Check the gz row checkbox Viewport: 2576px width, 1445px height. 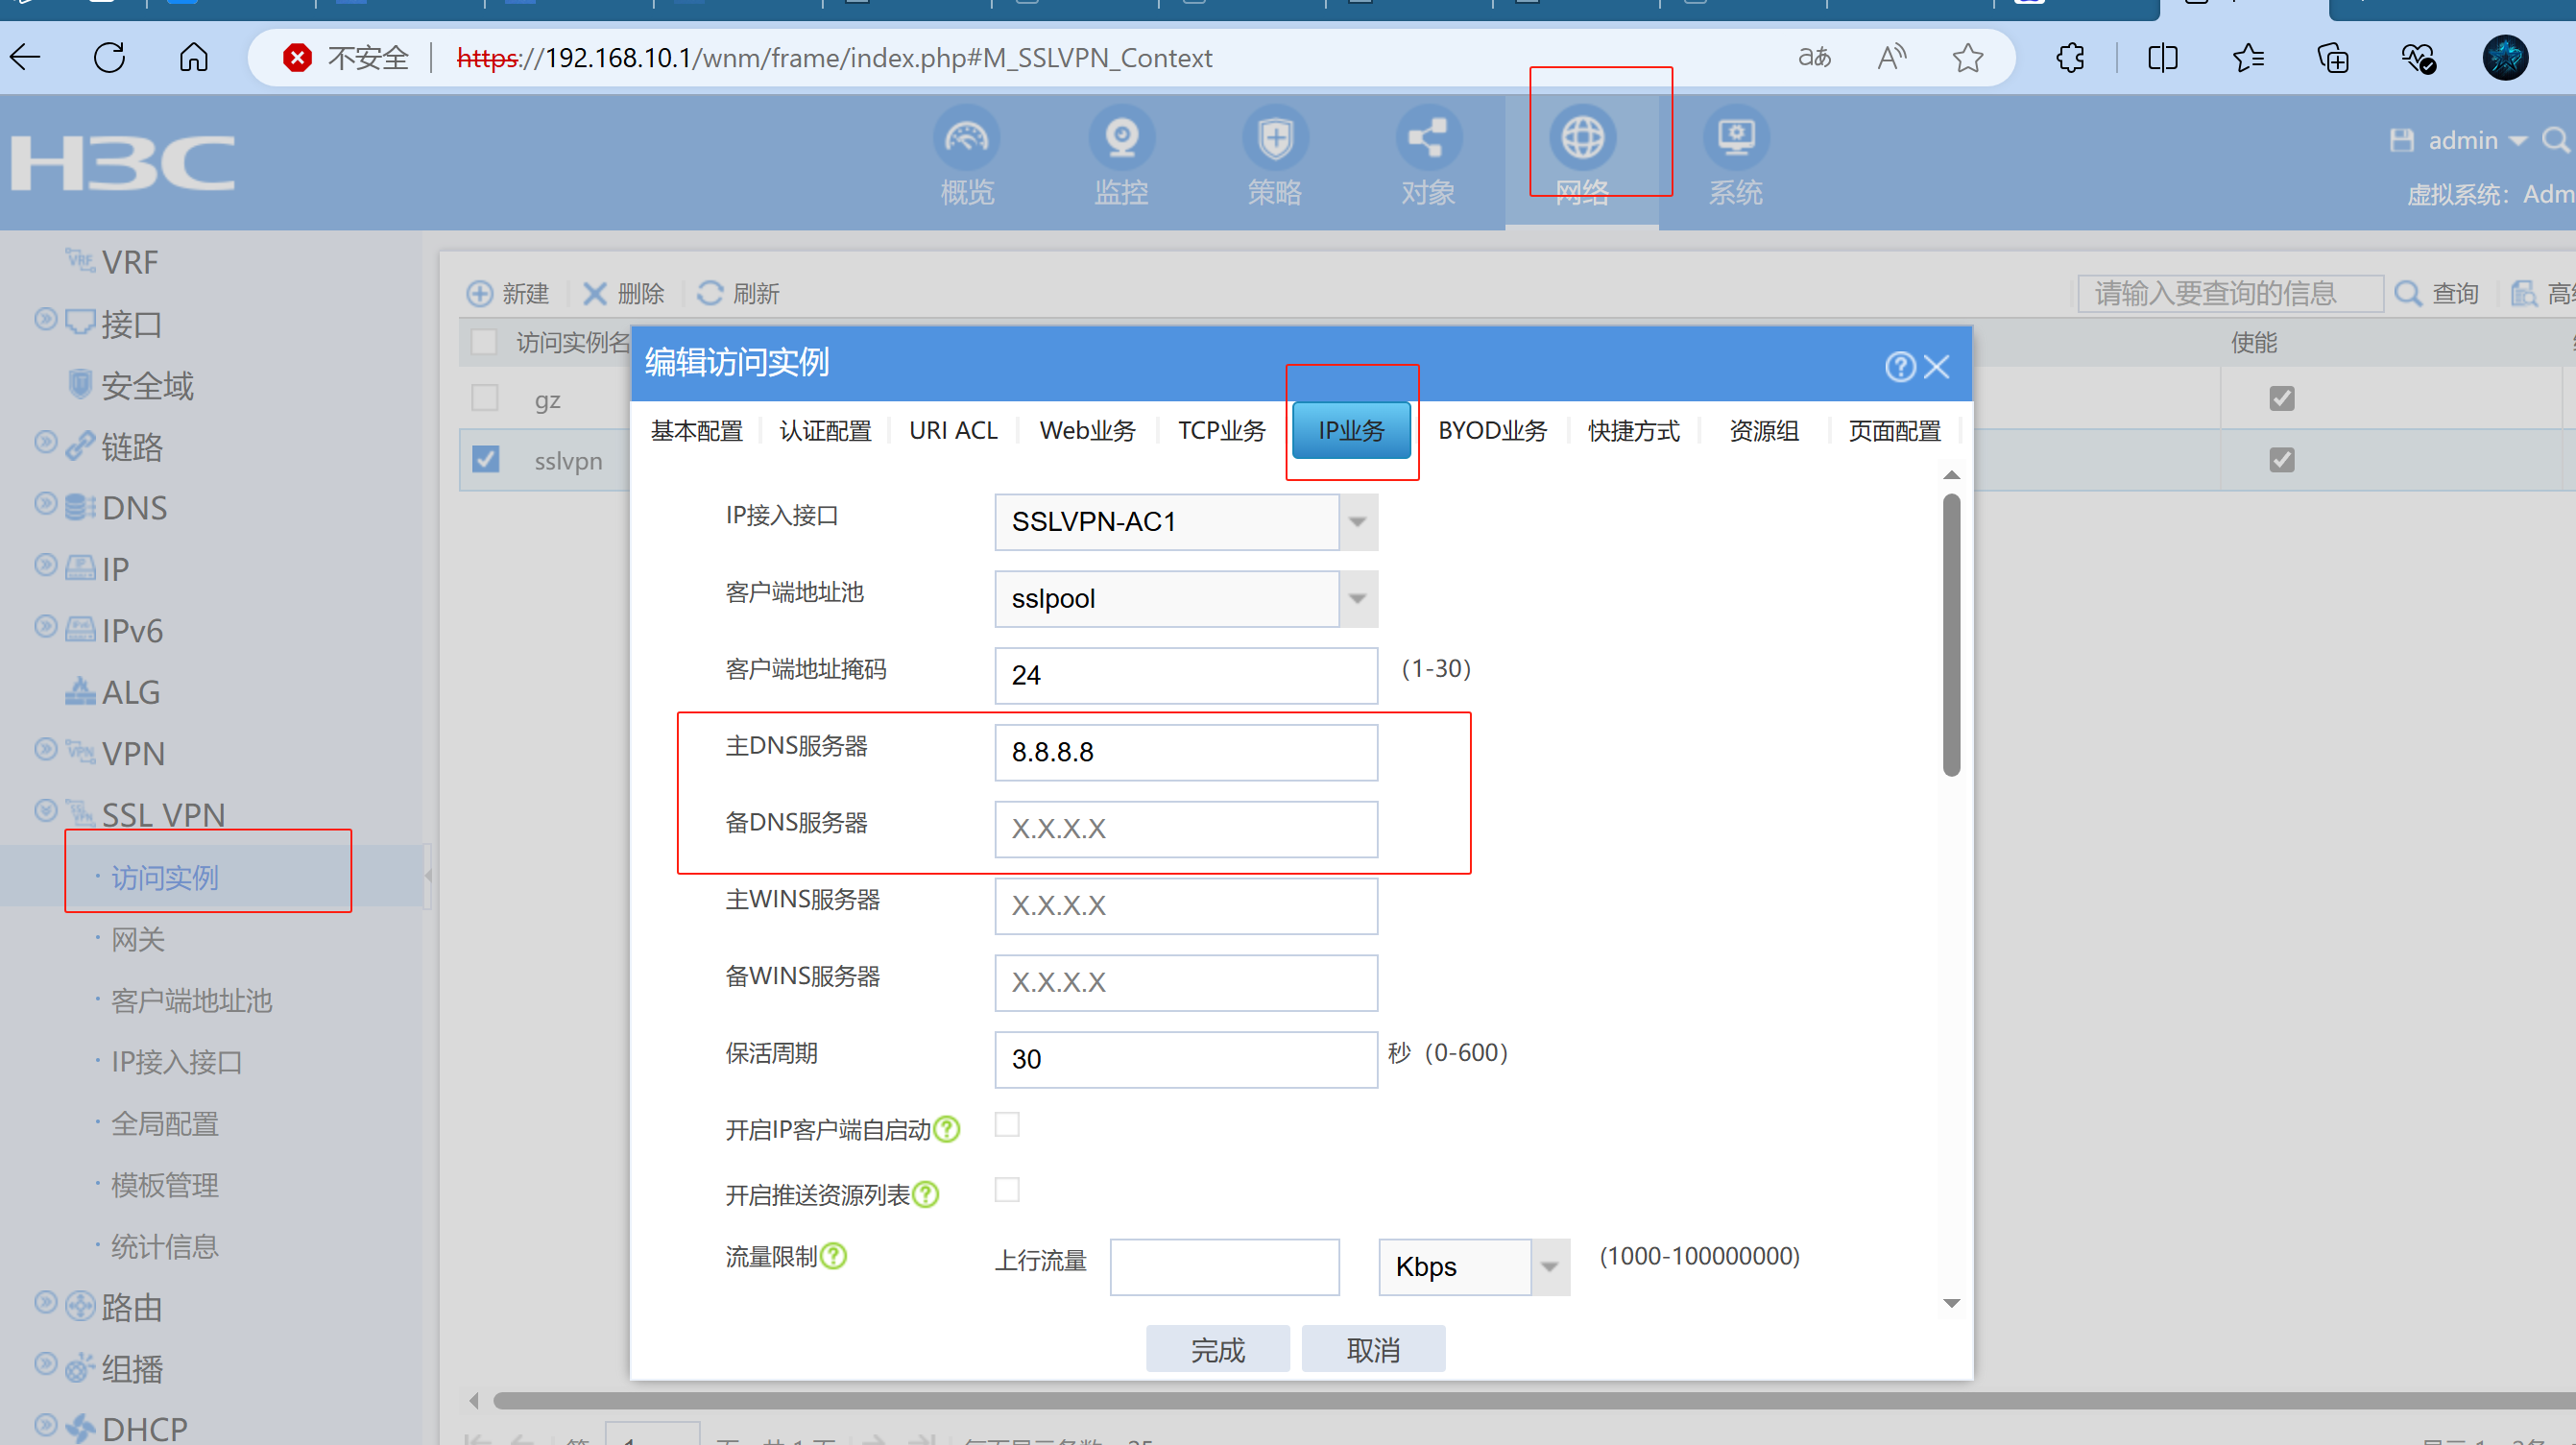[x=485, y=398]
